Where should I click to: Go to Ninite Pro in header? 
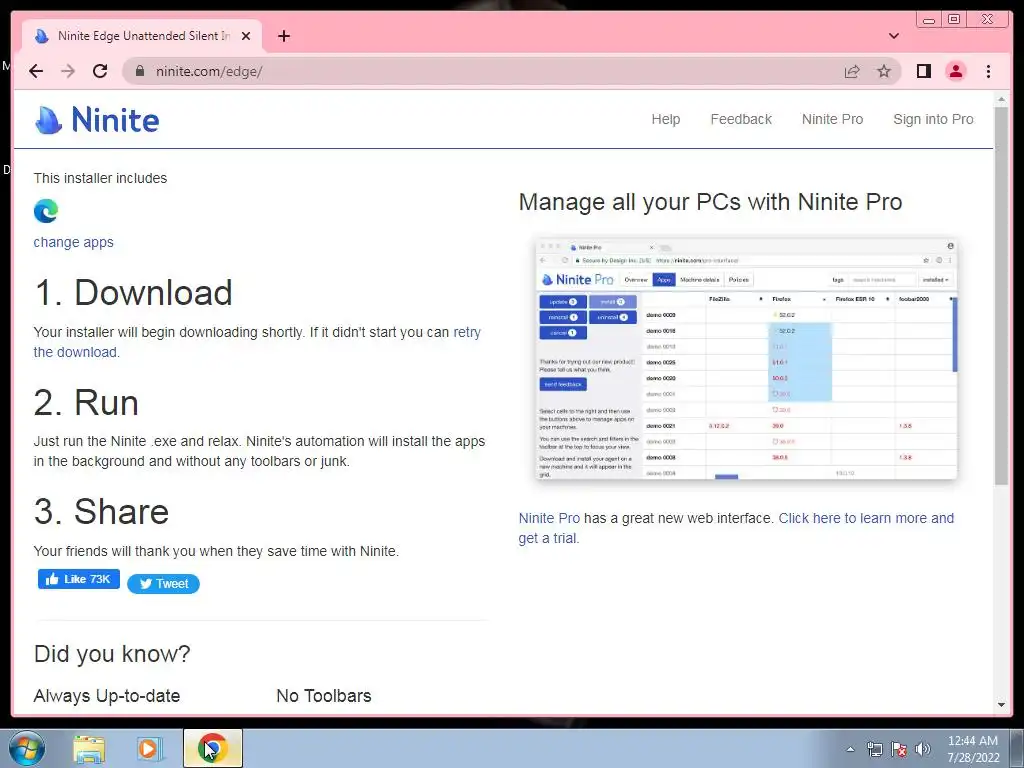click(x=832, y=120)
